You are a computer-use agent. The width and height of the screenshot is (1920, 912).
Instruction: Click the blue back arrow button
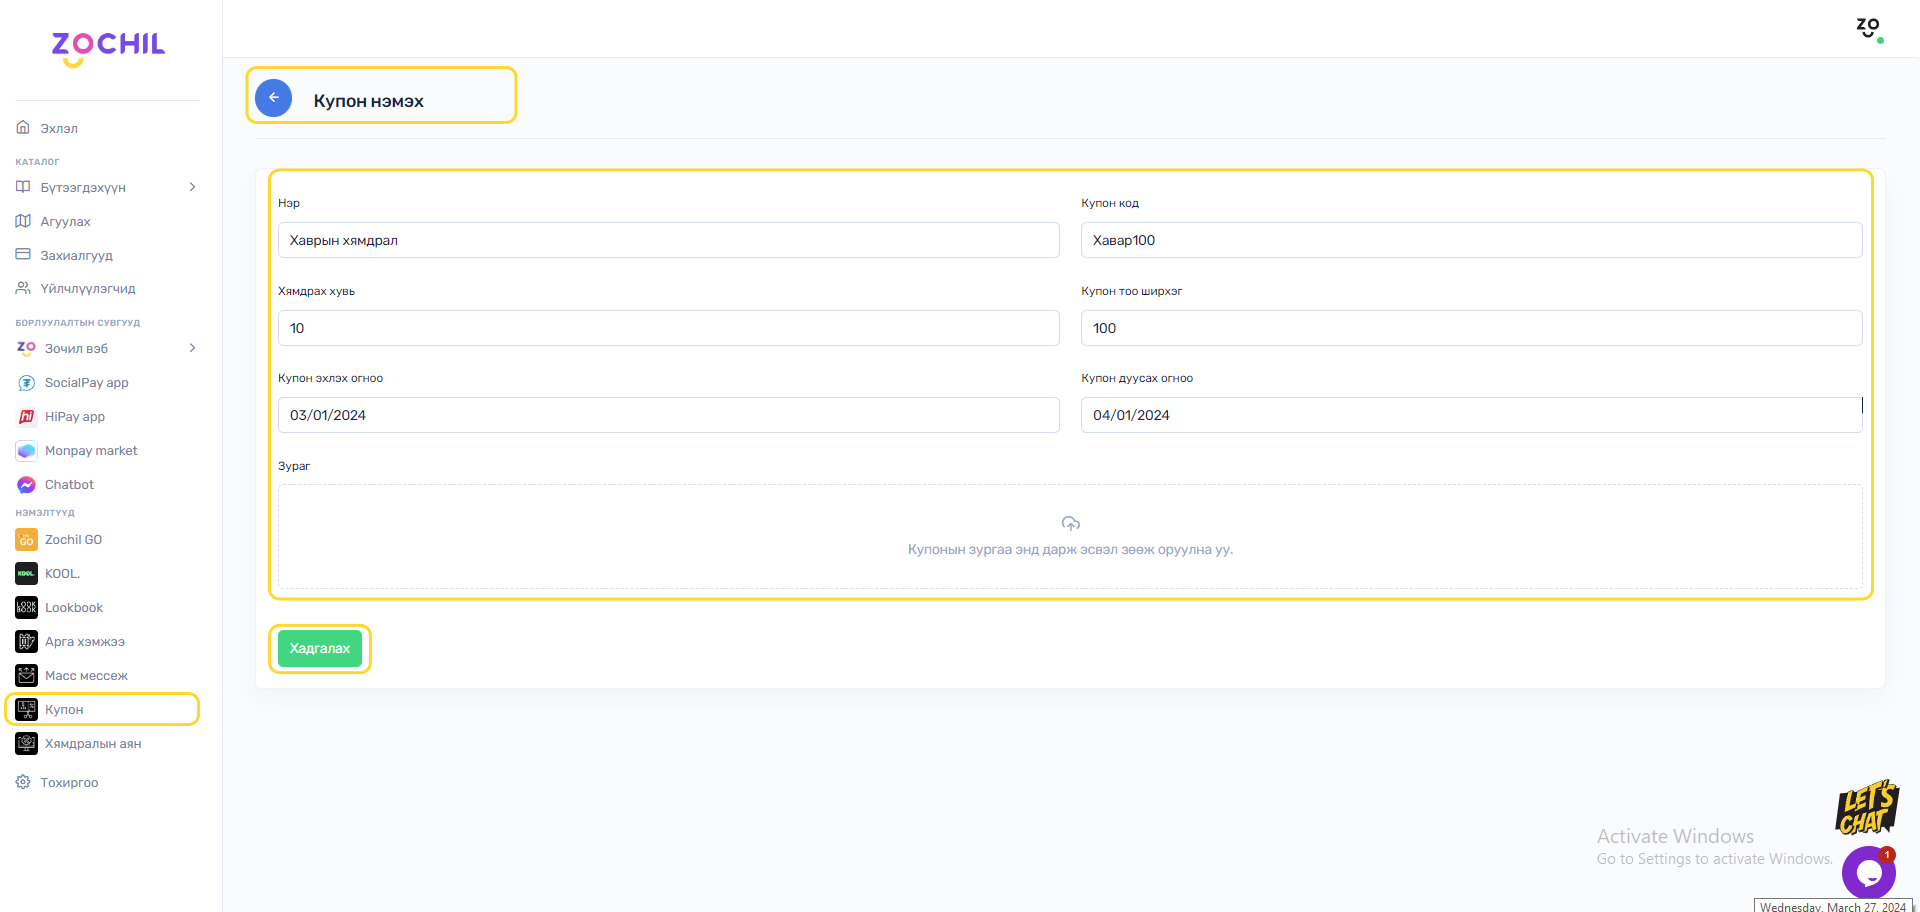[273, 98]
